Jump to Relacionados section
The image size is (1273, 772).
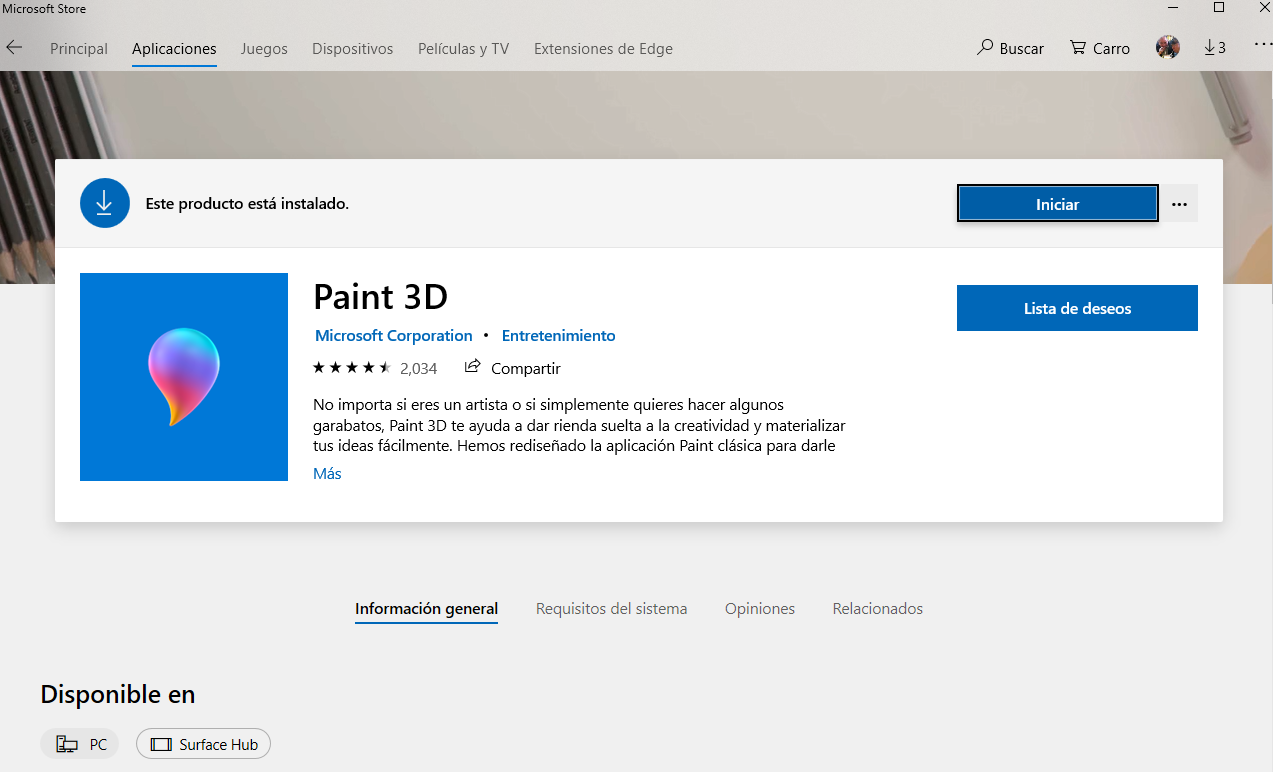point(878,609)
